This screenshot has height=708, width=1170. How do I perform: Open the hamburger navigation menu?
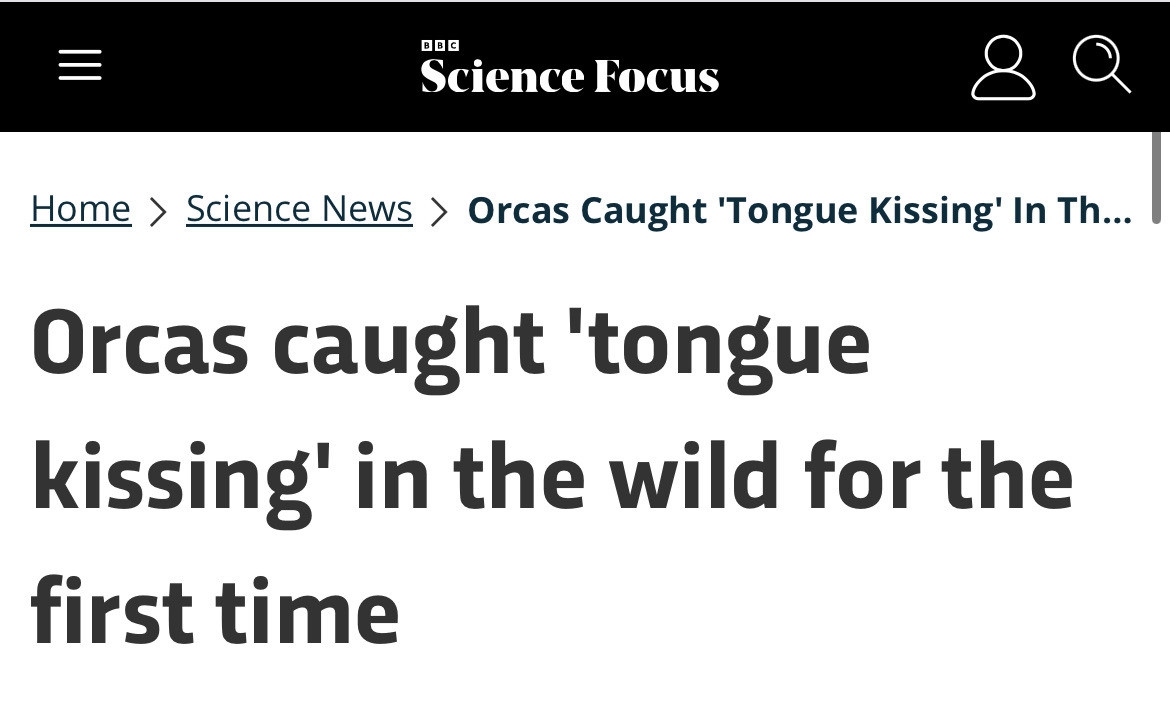tap(80, 66)
